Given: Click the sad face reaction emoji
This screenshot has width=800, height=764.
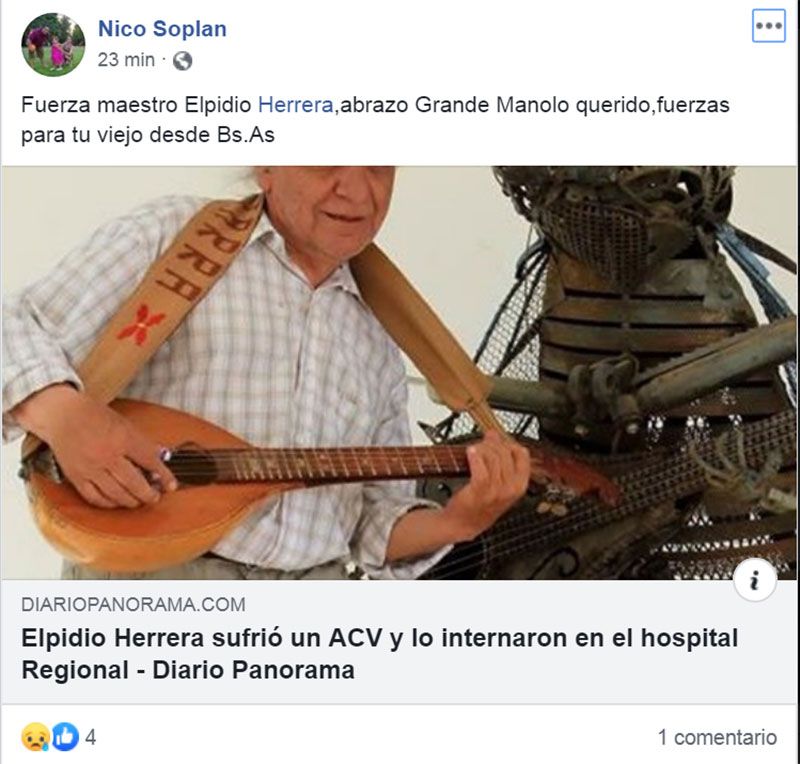Looking at the screenshot, I should [x=35, y=737].
